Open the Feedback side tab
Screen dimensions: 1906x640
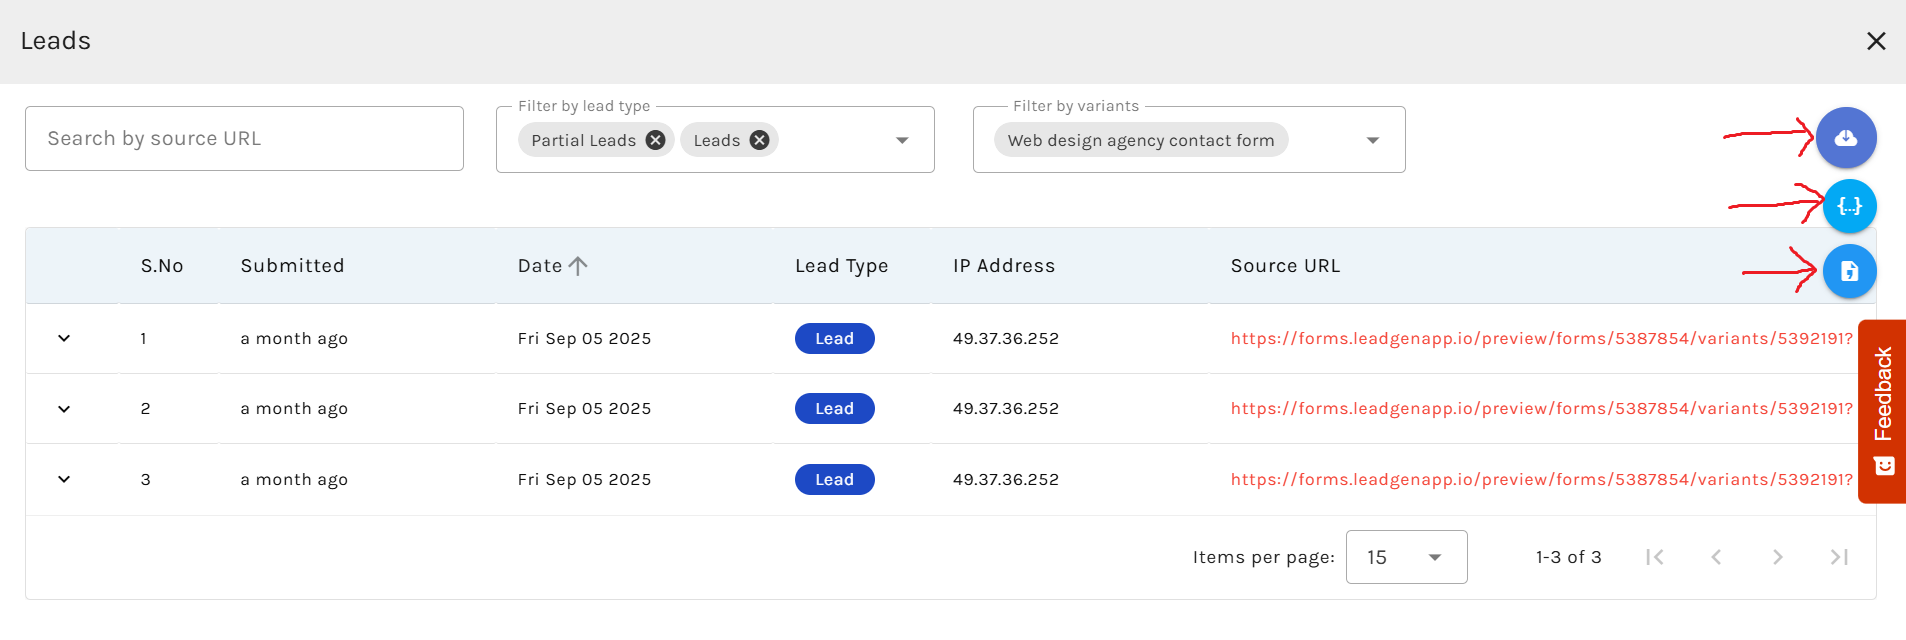pyautogui.click(x=1883, y=410)
